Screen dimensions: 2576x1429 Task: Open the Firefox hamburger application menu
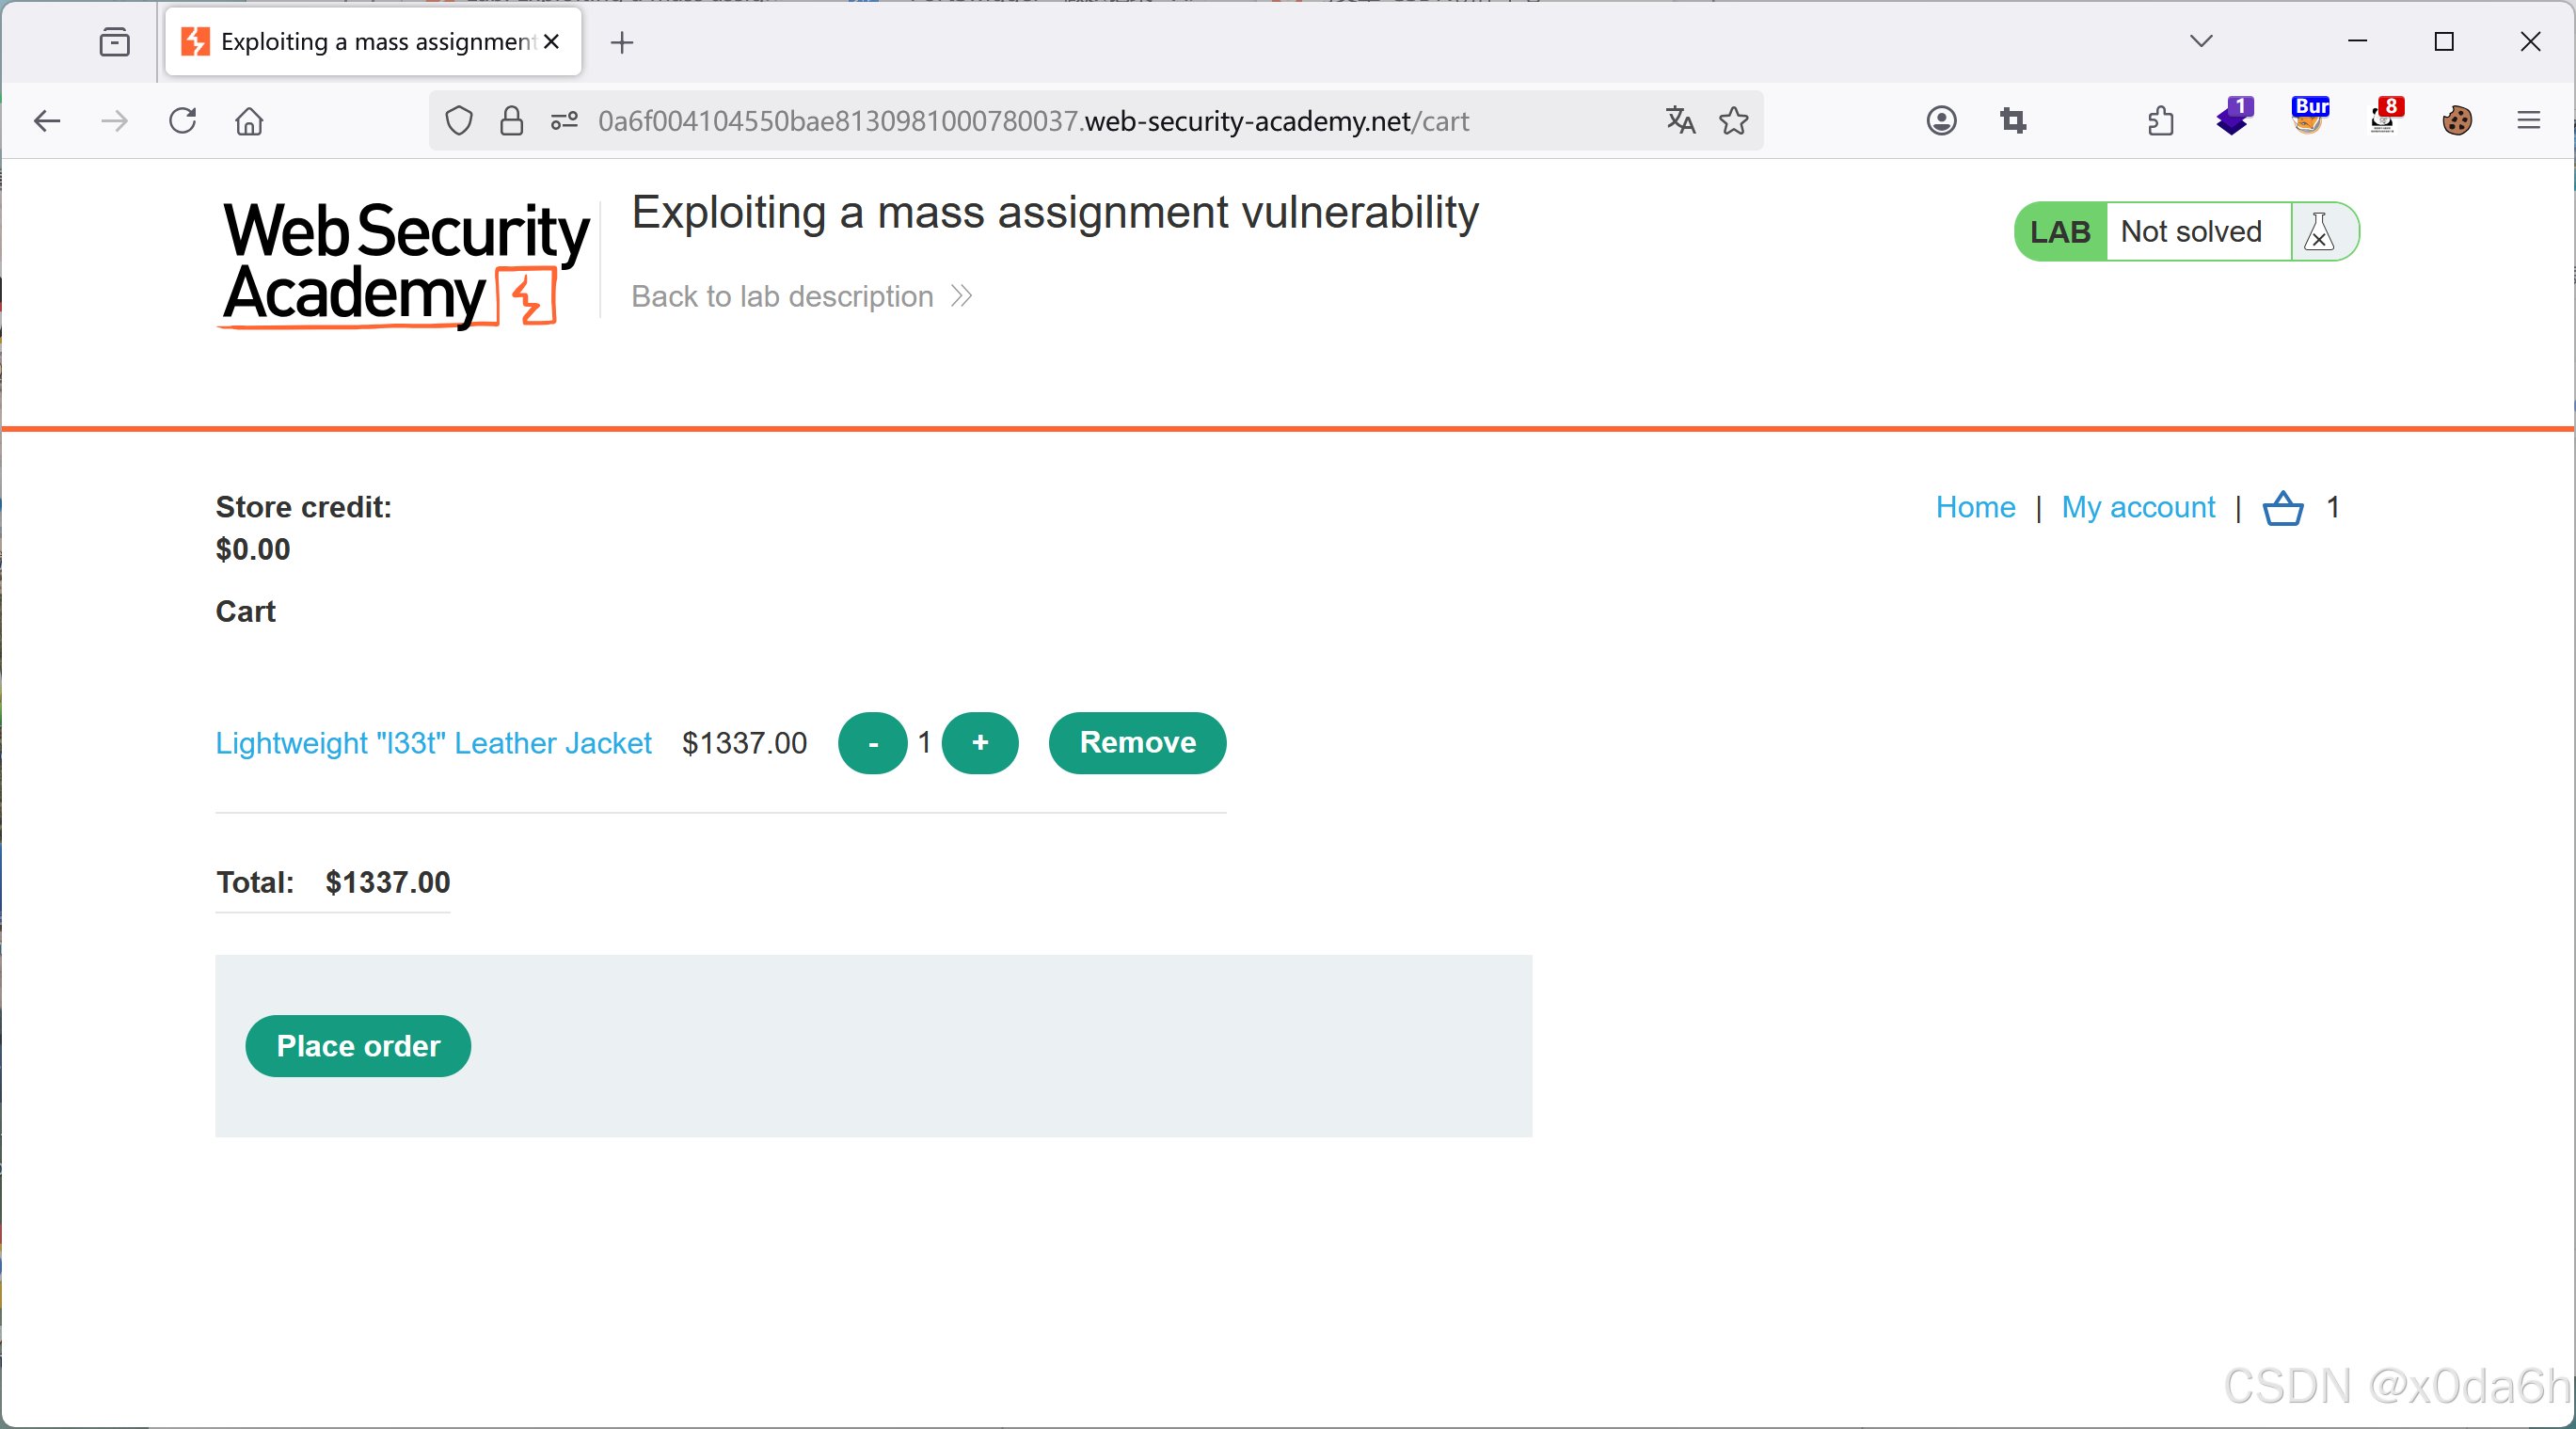click(x=2529, y=121)
